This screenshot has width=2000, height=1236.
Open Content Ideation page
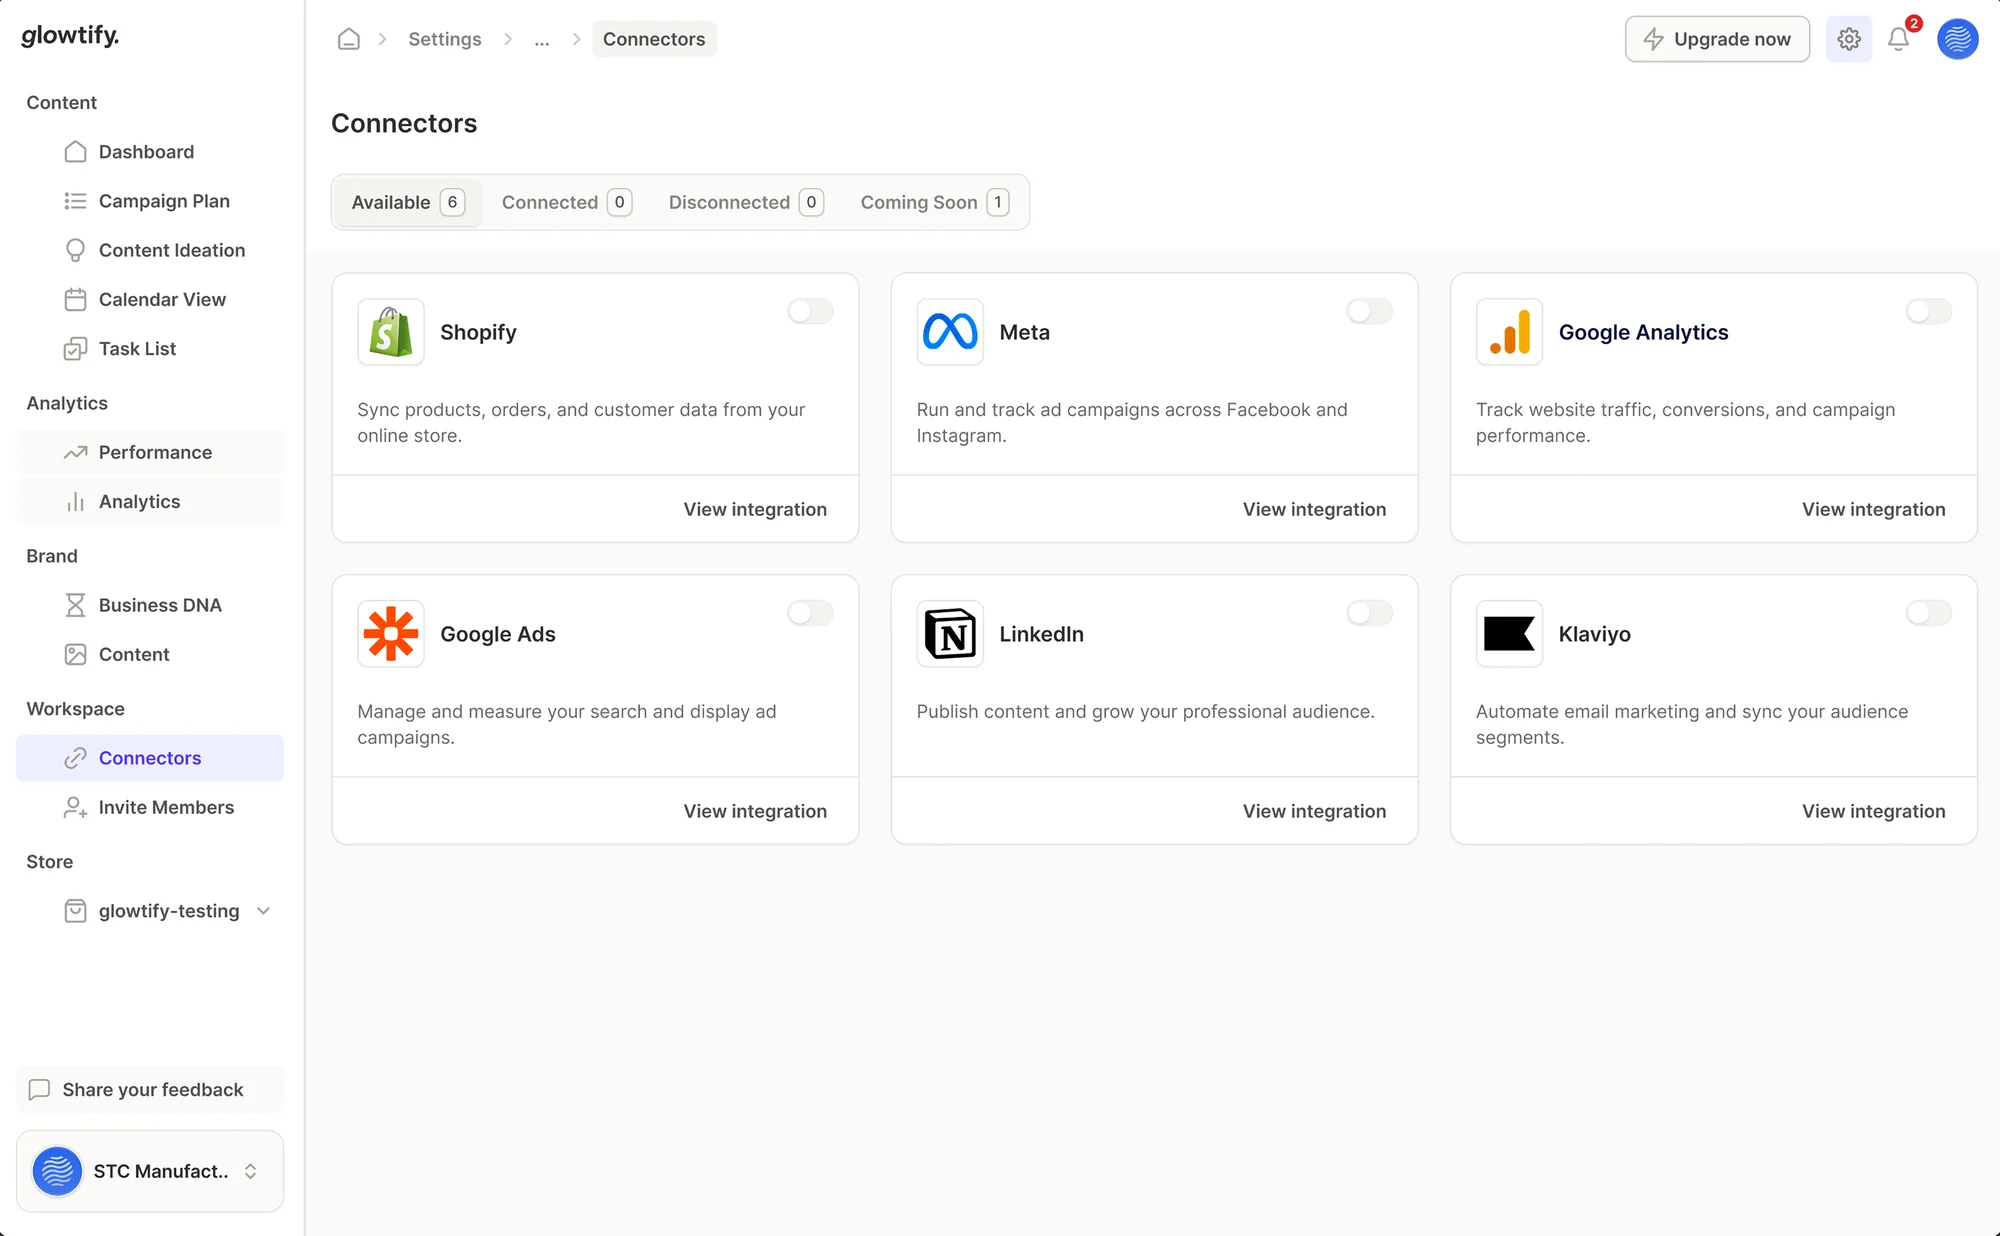click(x=150, y=250)
